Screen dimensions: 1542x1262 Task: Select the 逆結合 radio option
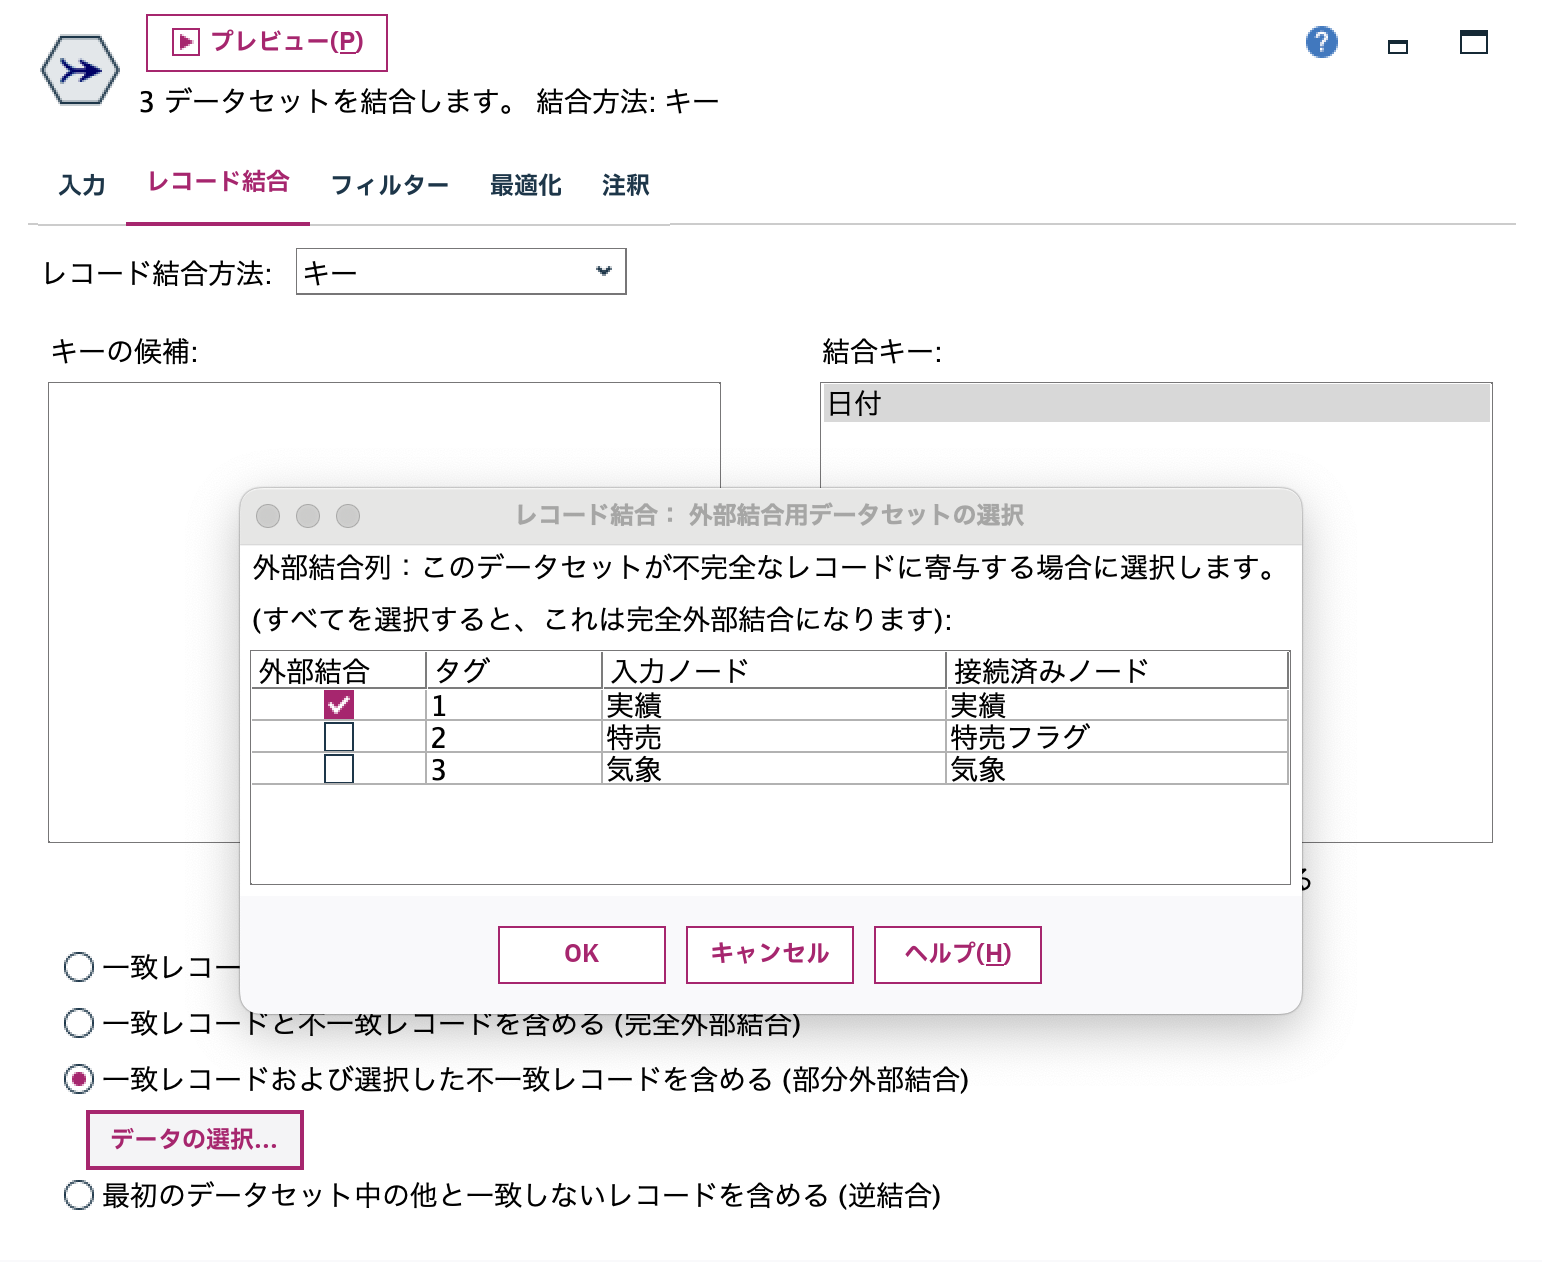(76, 1193)
